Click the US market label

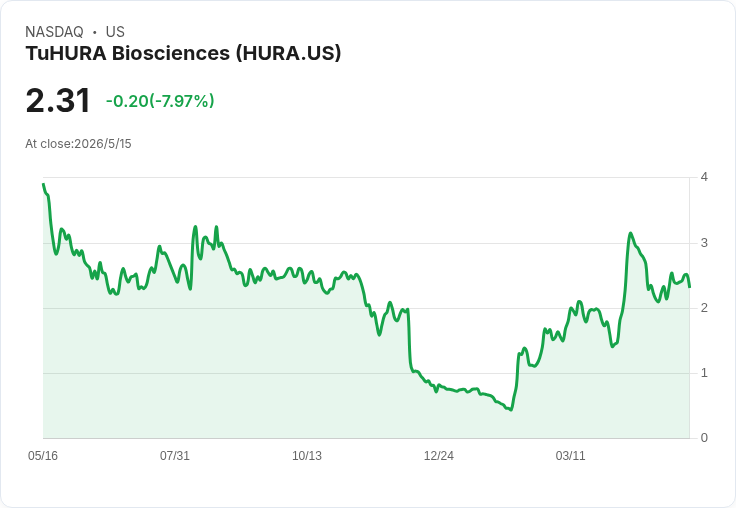tap(115, 32)
